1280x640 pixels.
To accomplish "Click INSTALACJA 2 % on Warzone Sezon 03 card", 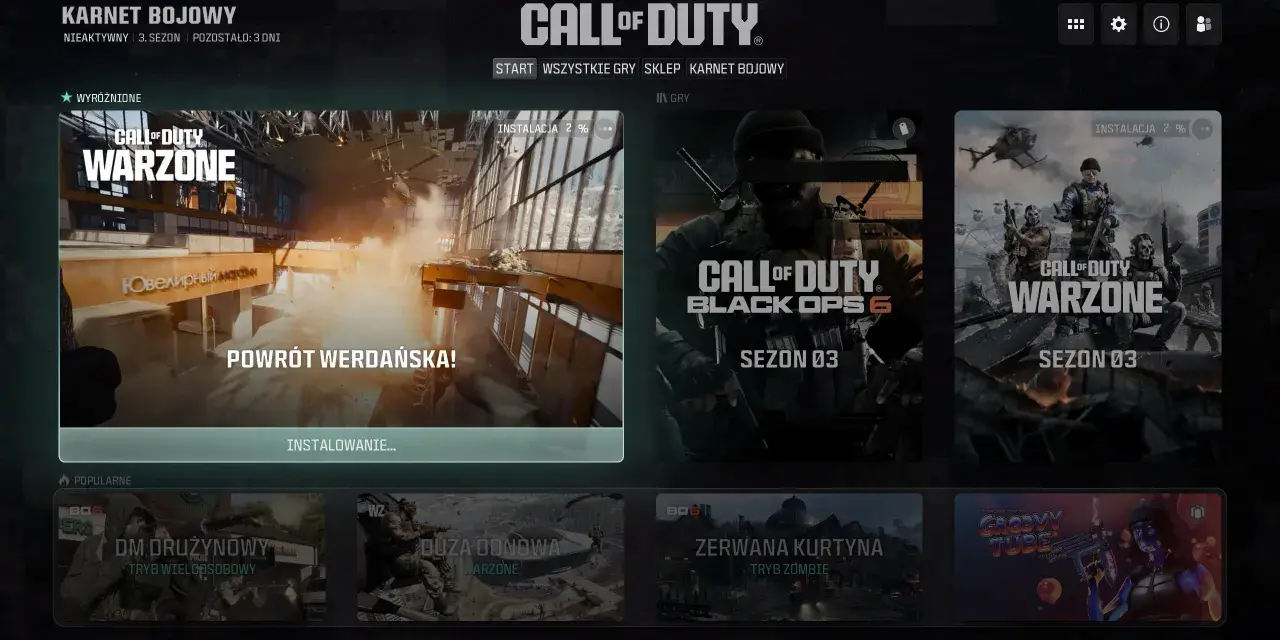I will [x=1140, y=128].
